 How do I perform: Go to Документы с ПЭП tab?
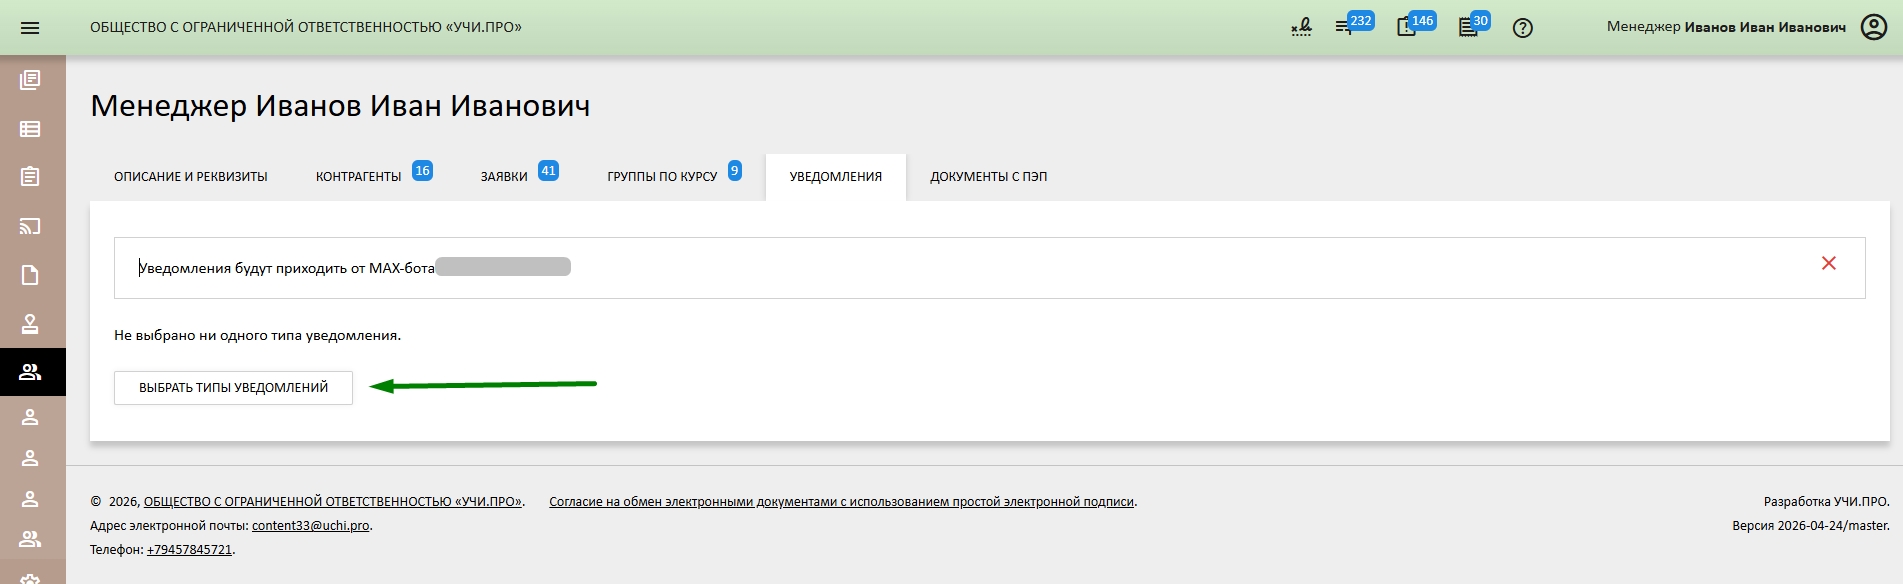coord(988,177)
